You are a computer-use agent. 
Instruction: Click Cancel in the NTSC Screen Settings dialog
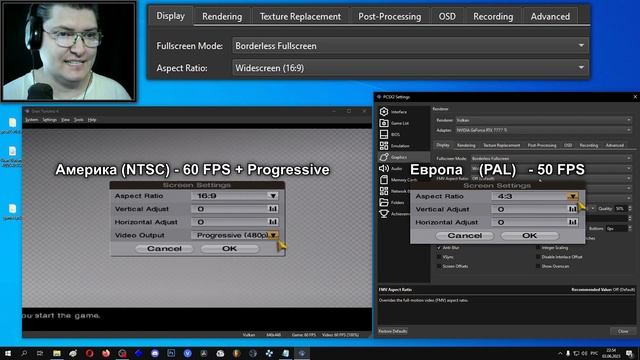pos(164,249)
